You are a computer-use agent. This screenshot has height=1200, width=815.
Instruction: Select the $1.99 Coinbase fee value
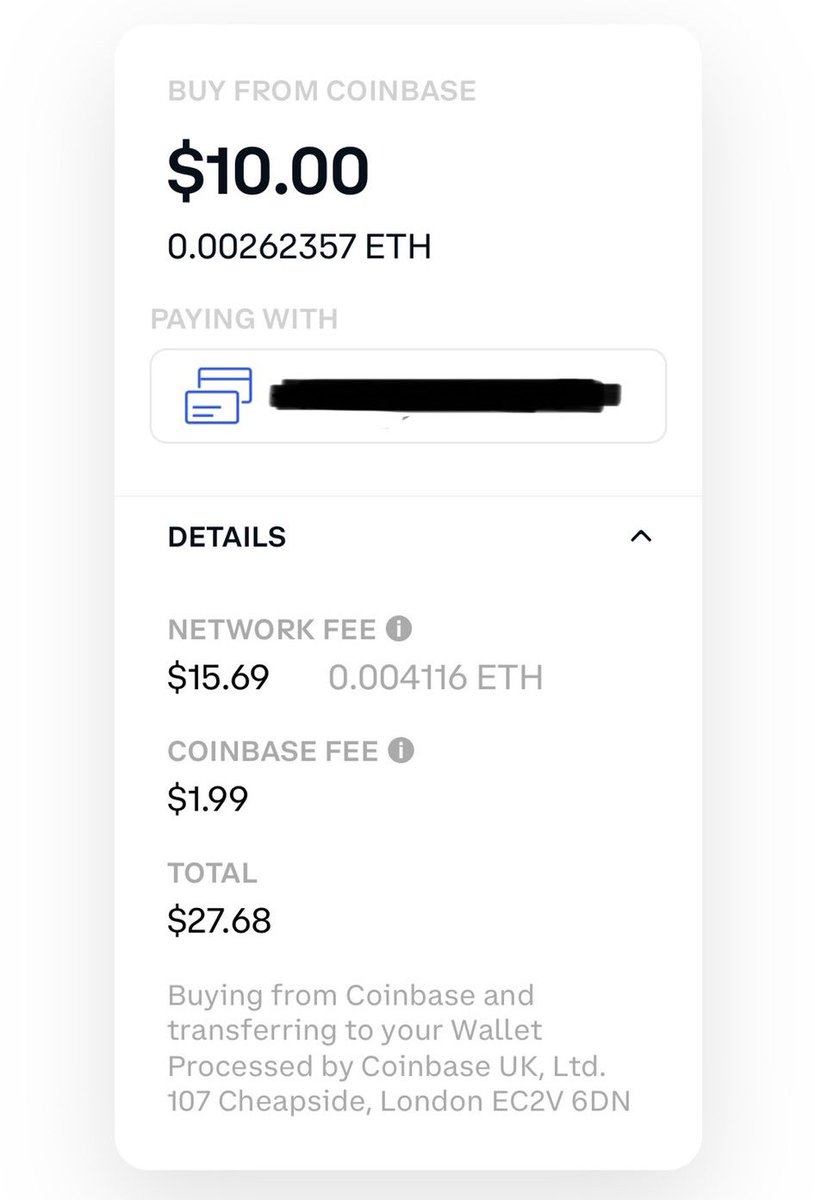point(208,799)
